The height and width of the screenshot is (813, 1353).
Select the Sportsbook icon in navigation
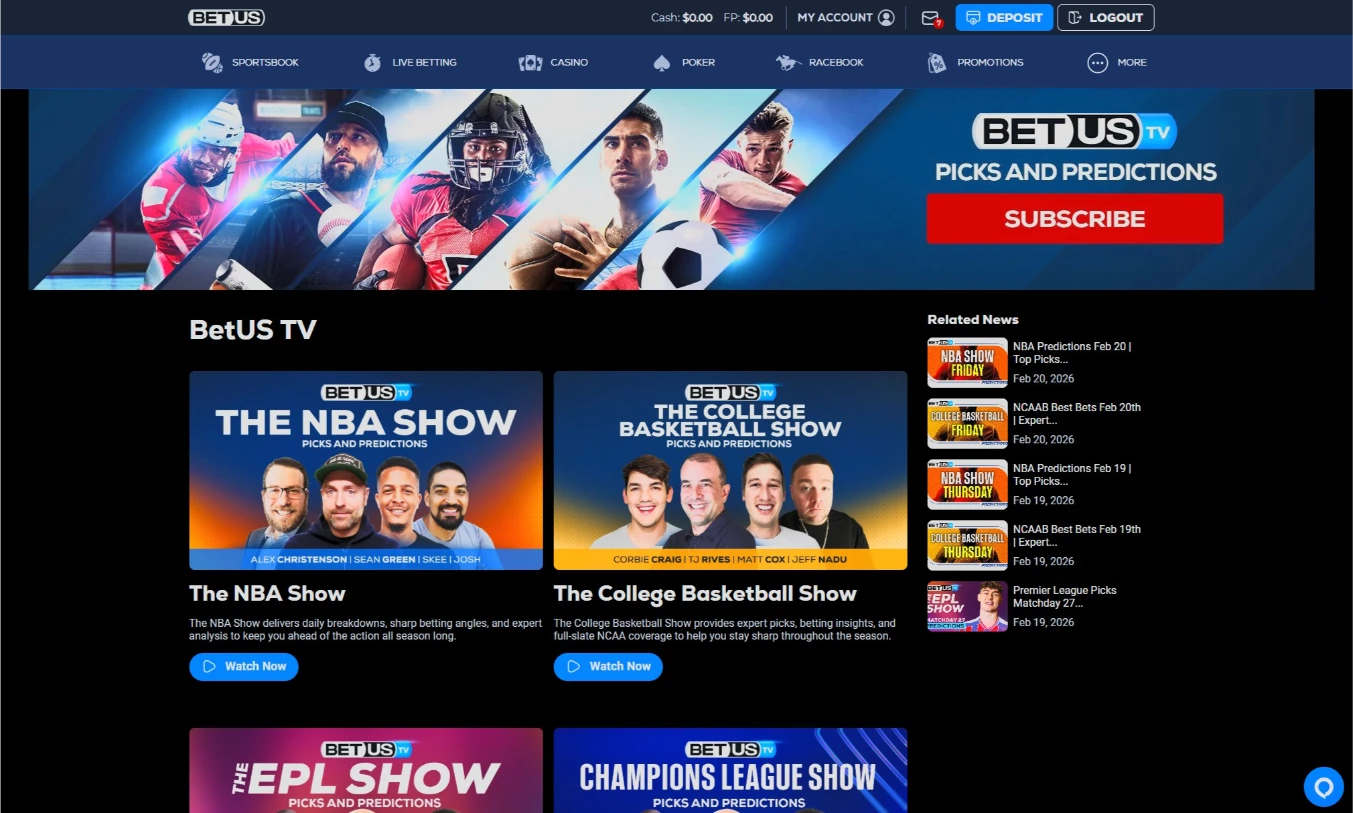pos(210,62)
